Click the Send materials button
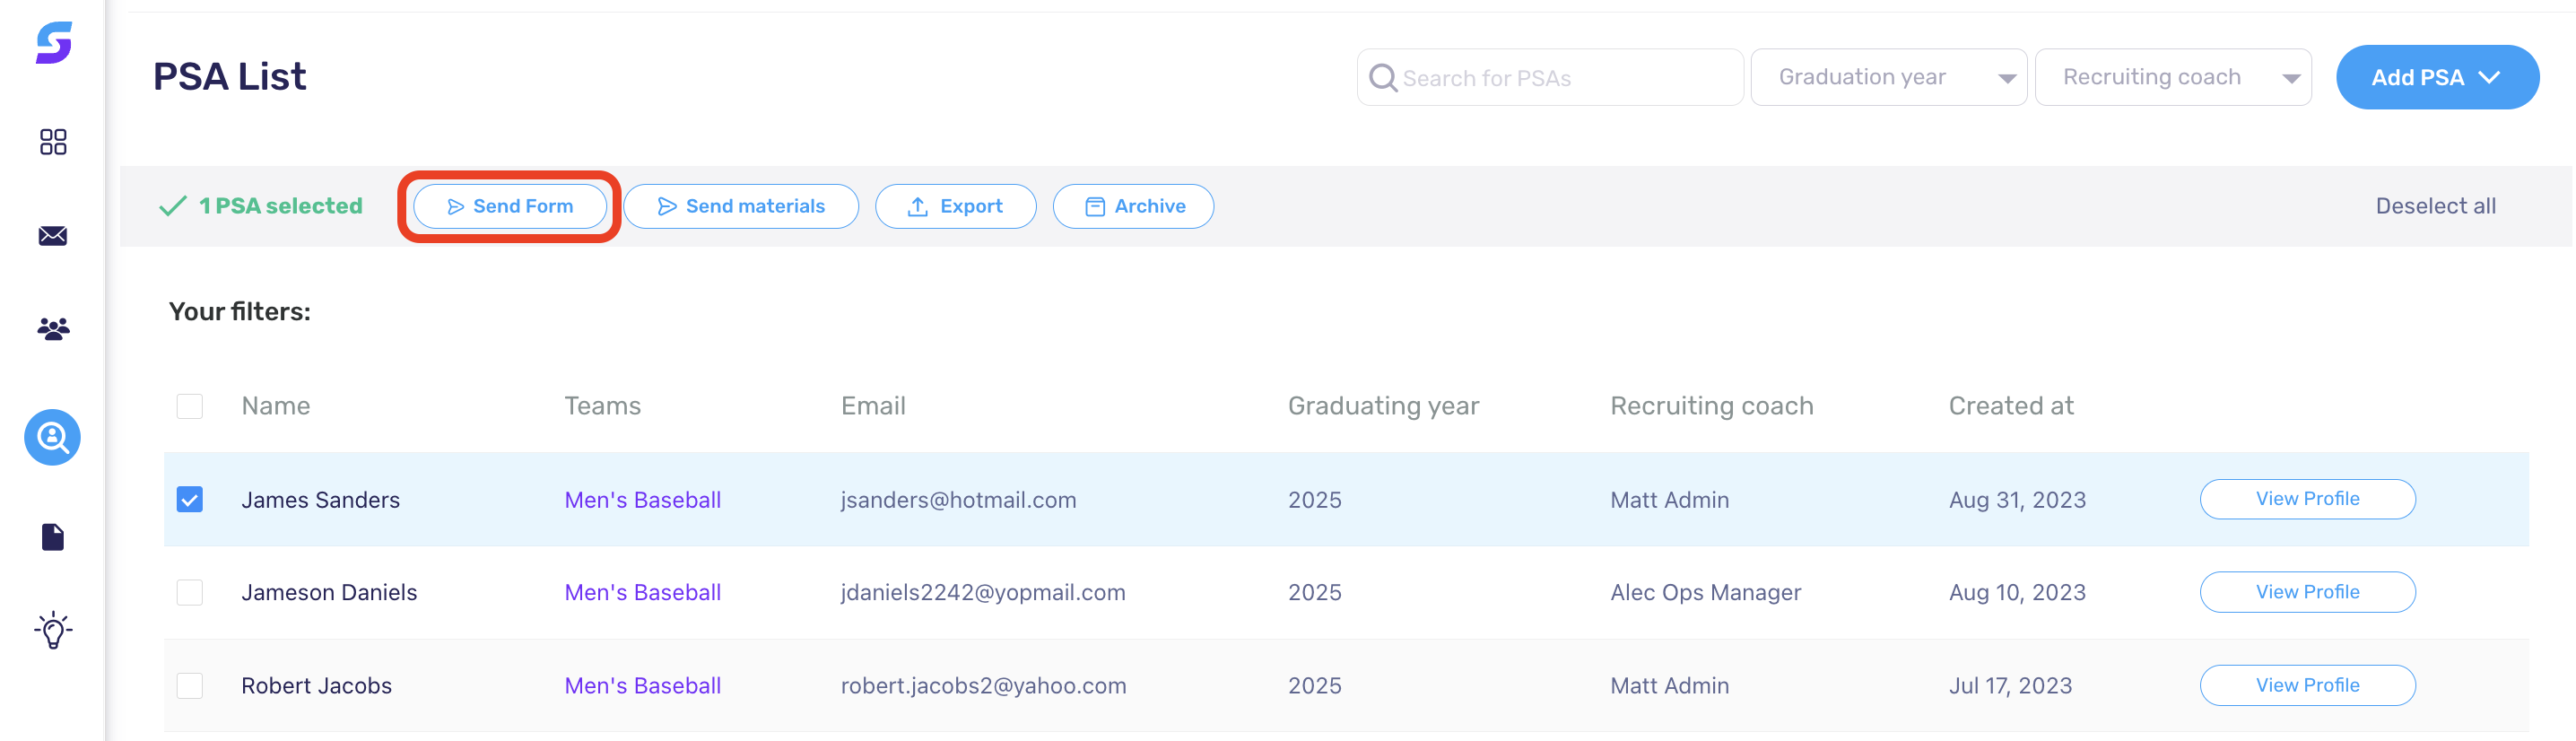The image size is (2576, 741). pos(741,206)
